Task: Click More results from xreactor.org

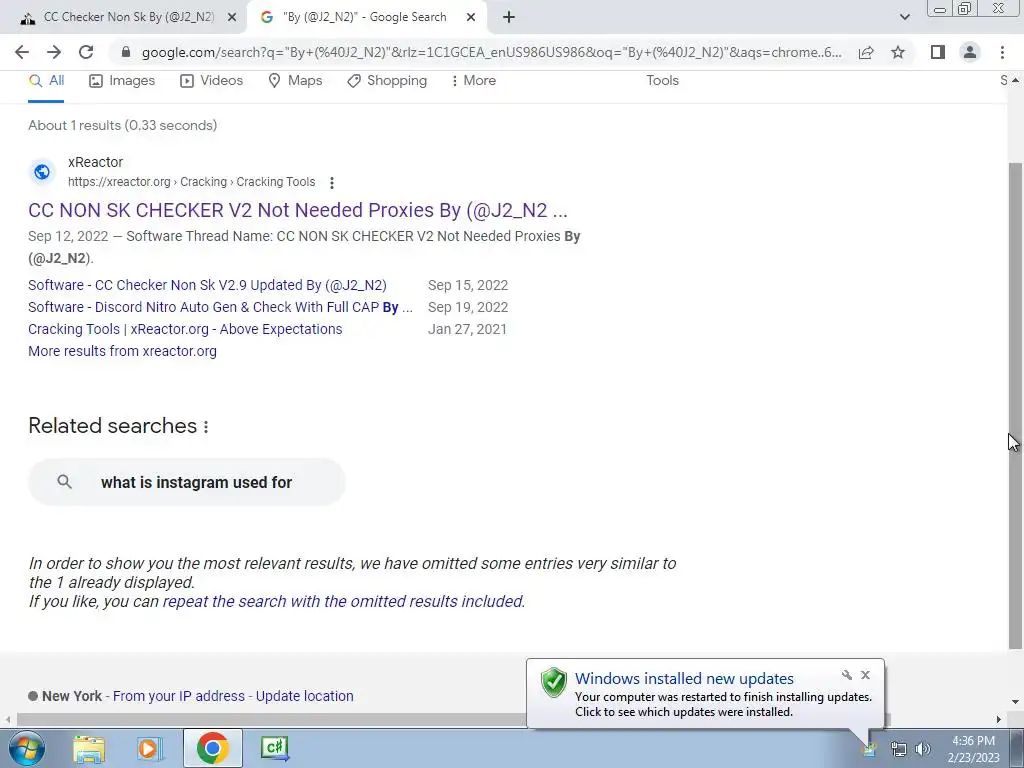Action: tap(122, 351)
